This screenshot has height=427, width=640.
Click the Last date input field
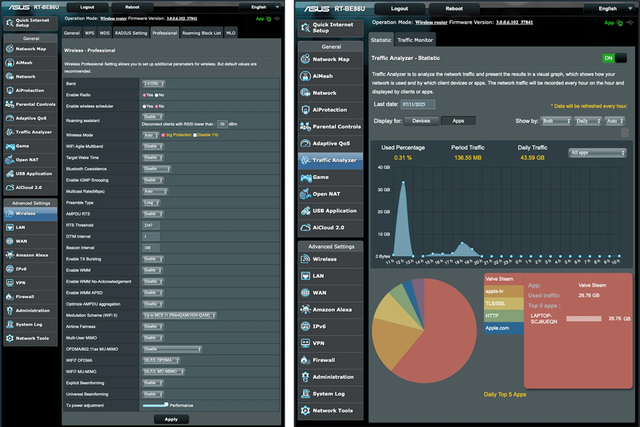421,103
